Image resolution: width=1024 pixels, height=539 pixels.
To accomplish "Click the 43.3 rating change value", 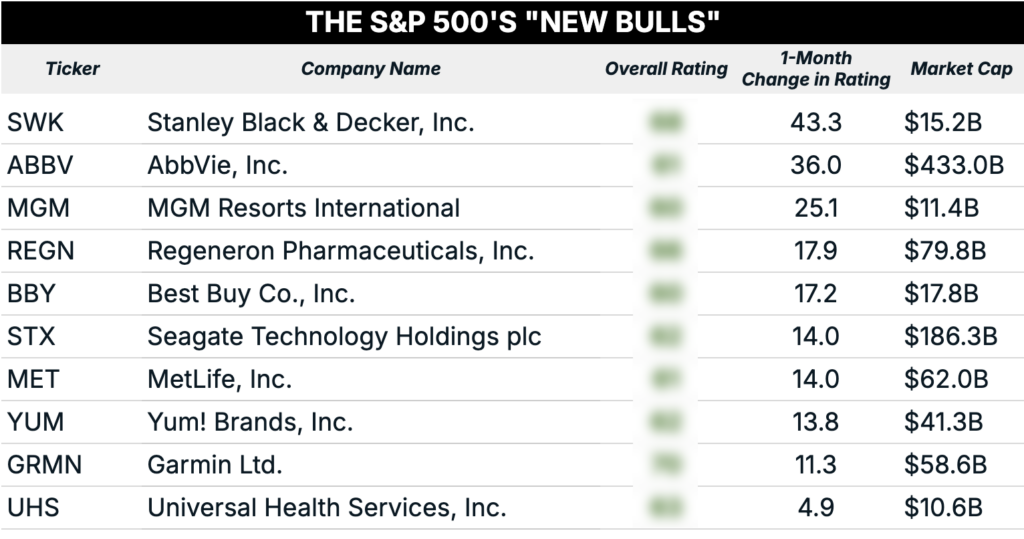I will pyautogui.click(x=816, y=122).
